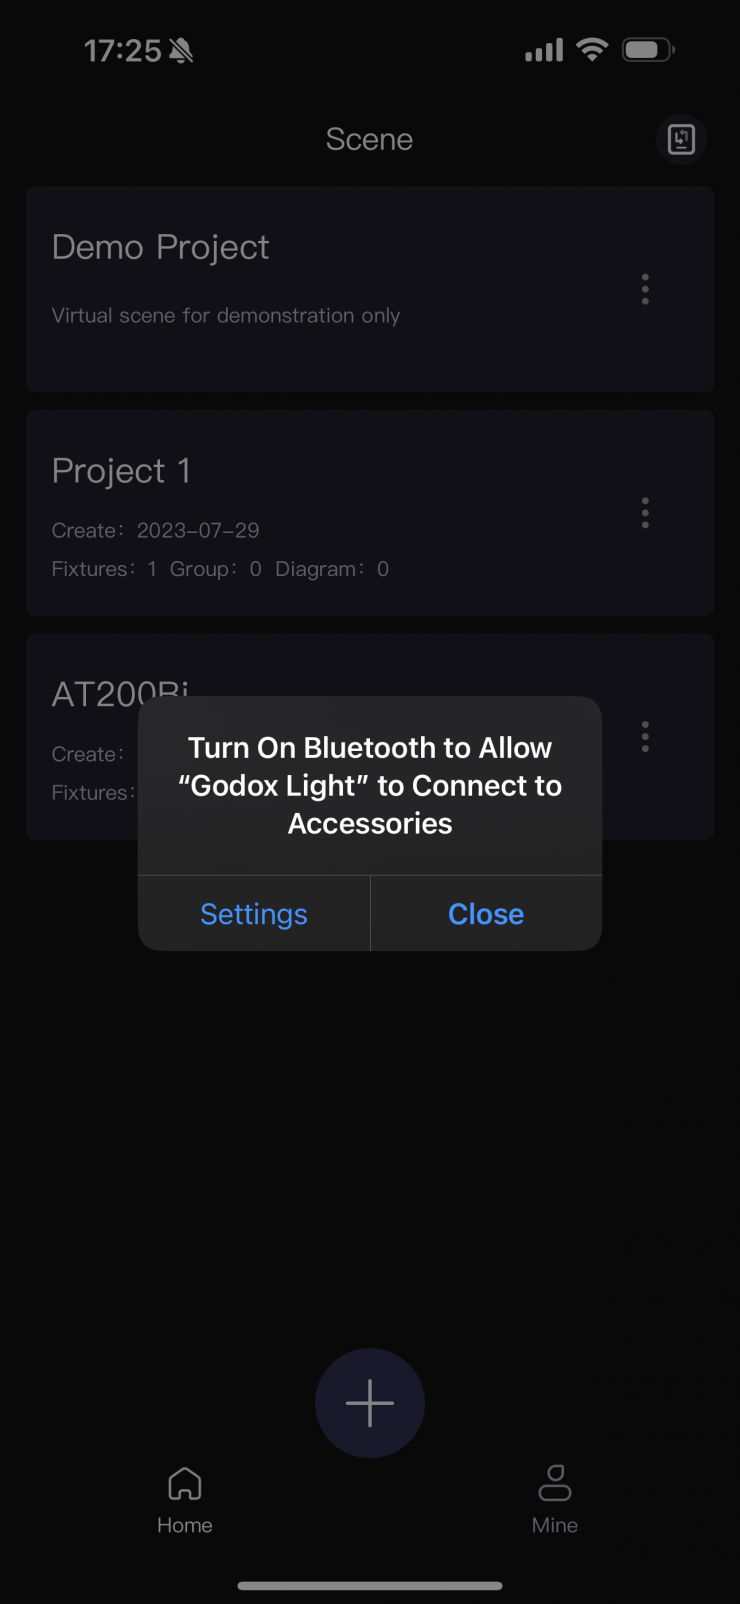Tap the Mine profile icon
740x1604 pixels.
[x=555, y=1483]
